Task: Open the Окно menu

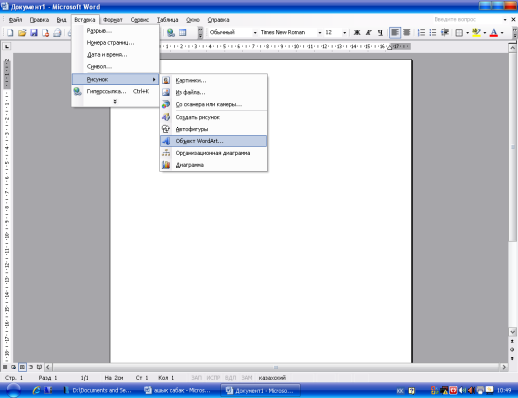Action: click(x=193, y=20)
